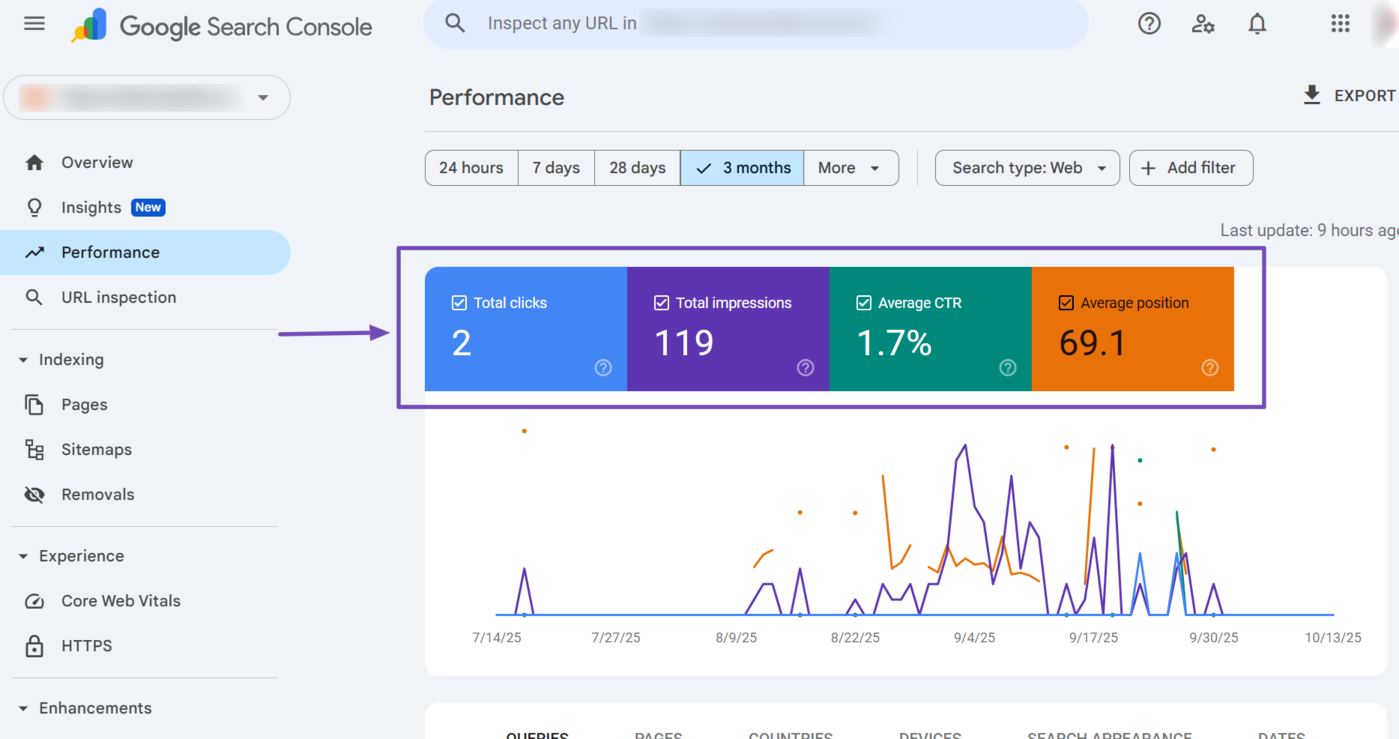Open the Search type: Web dropdown
The width and height of the screenshot is (1399, 739).
coord(1026,168)
